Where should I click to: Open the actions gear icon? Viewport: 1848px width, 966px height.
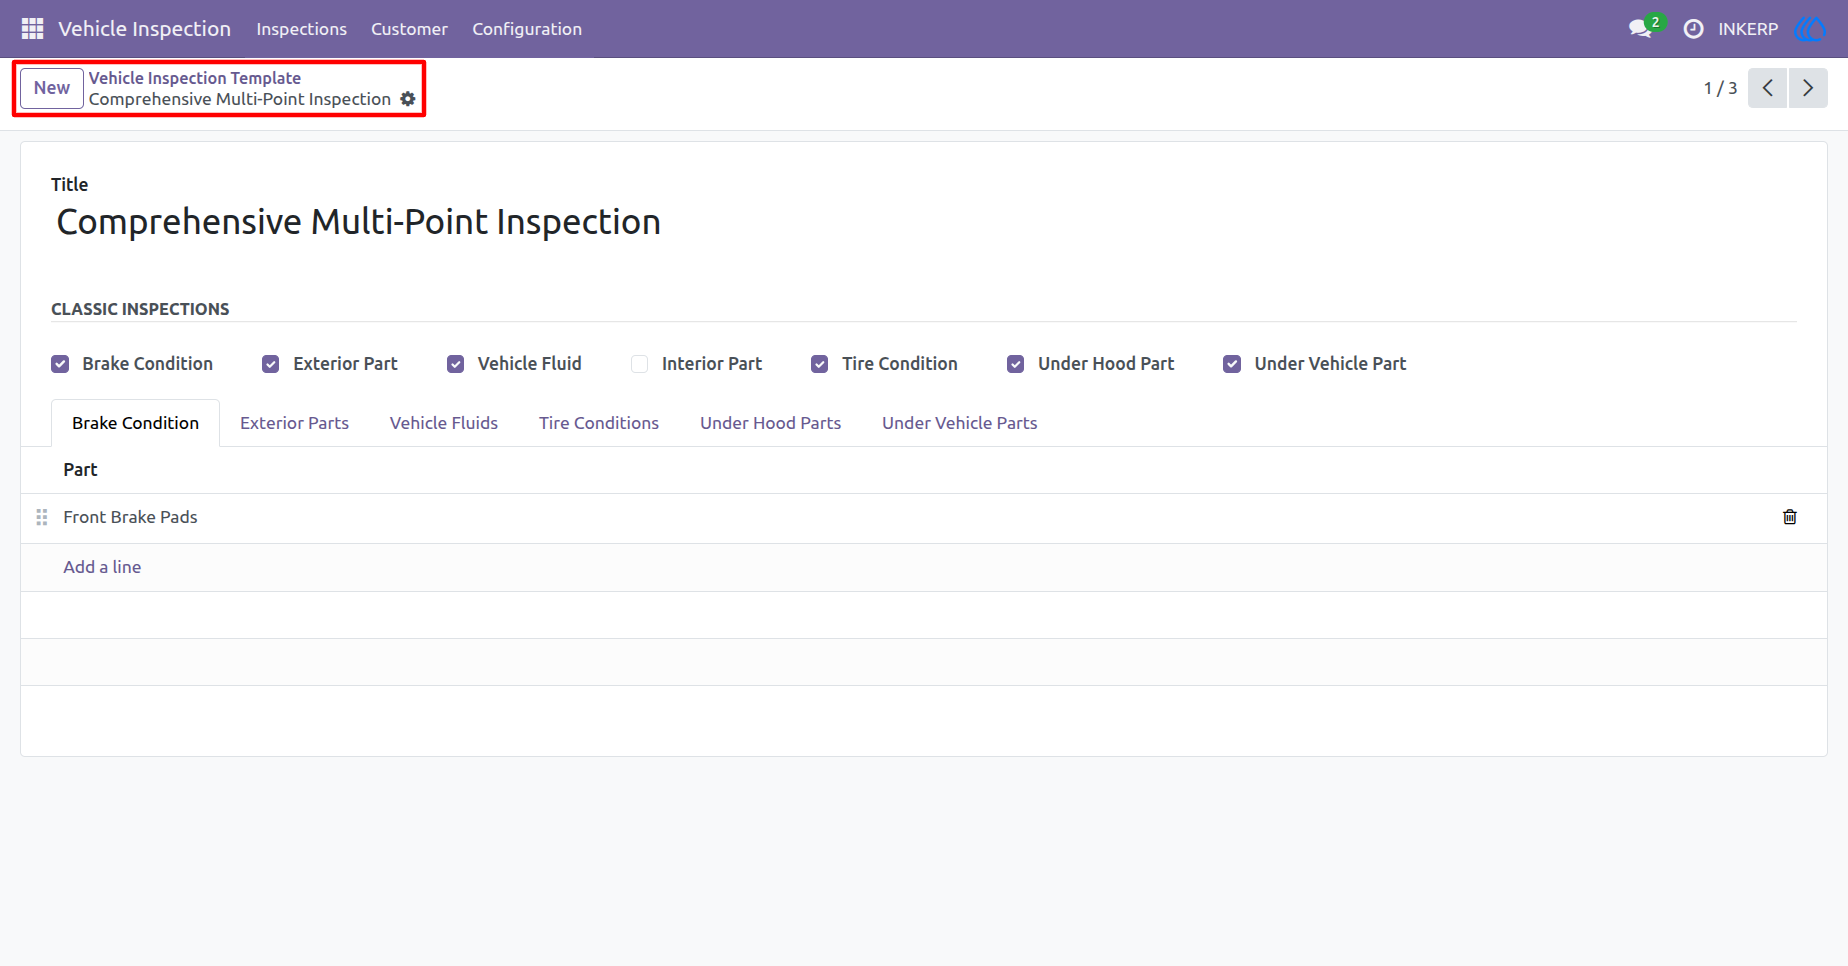(408, 99)
